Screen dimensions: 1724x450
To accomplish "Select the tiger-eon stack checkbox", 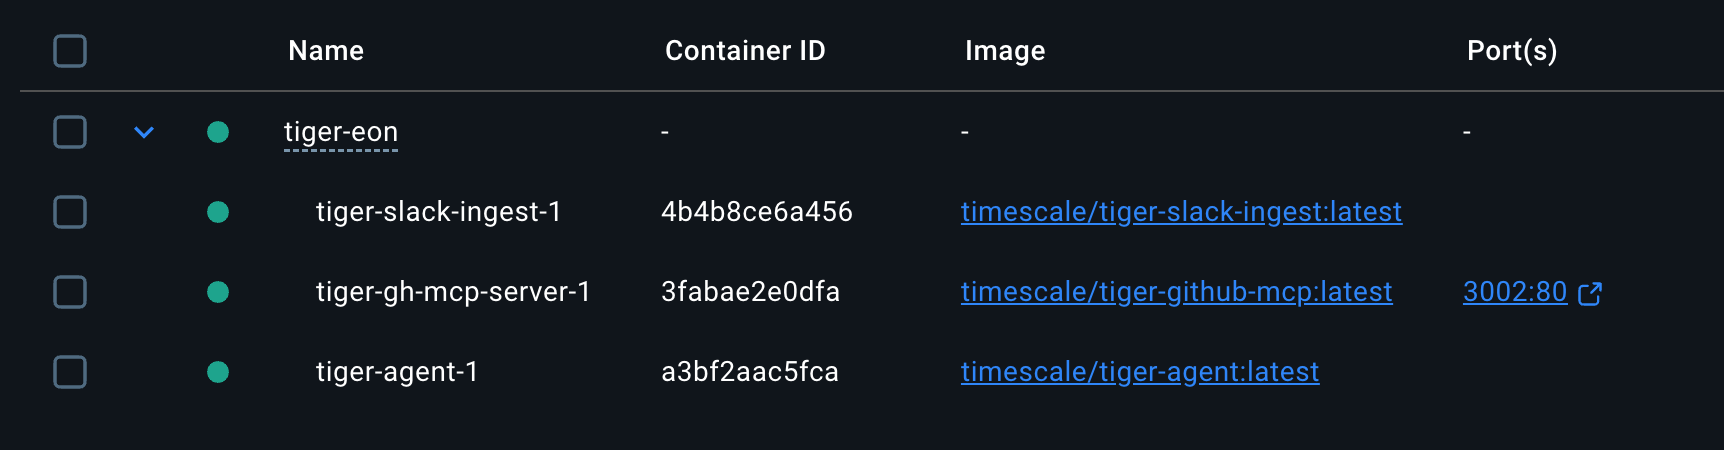I will (x=70, y=132).
